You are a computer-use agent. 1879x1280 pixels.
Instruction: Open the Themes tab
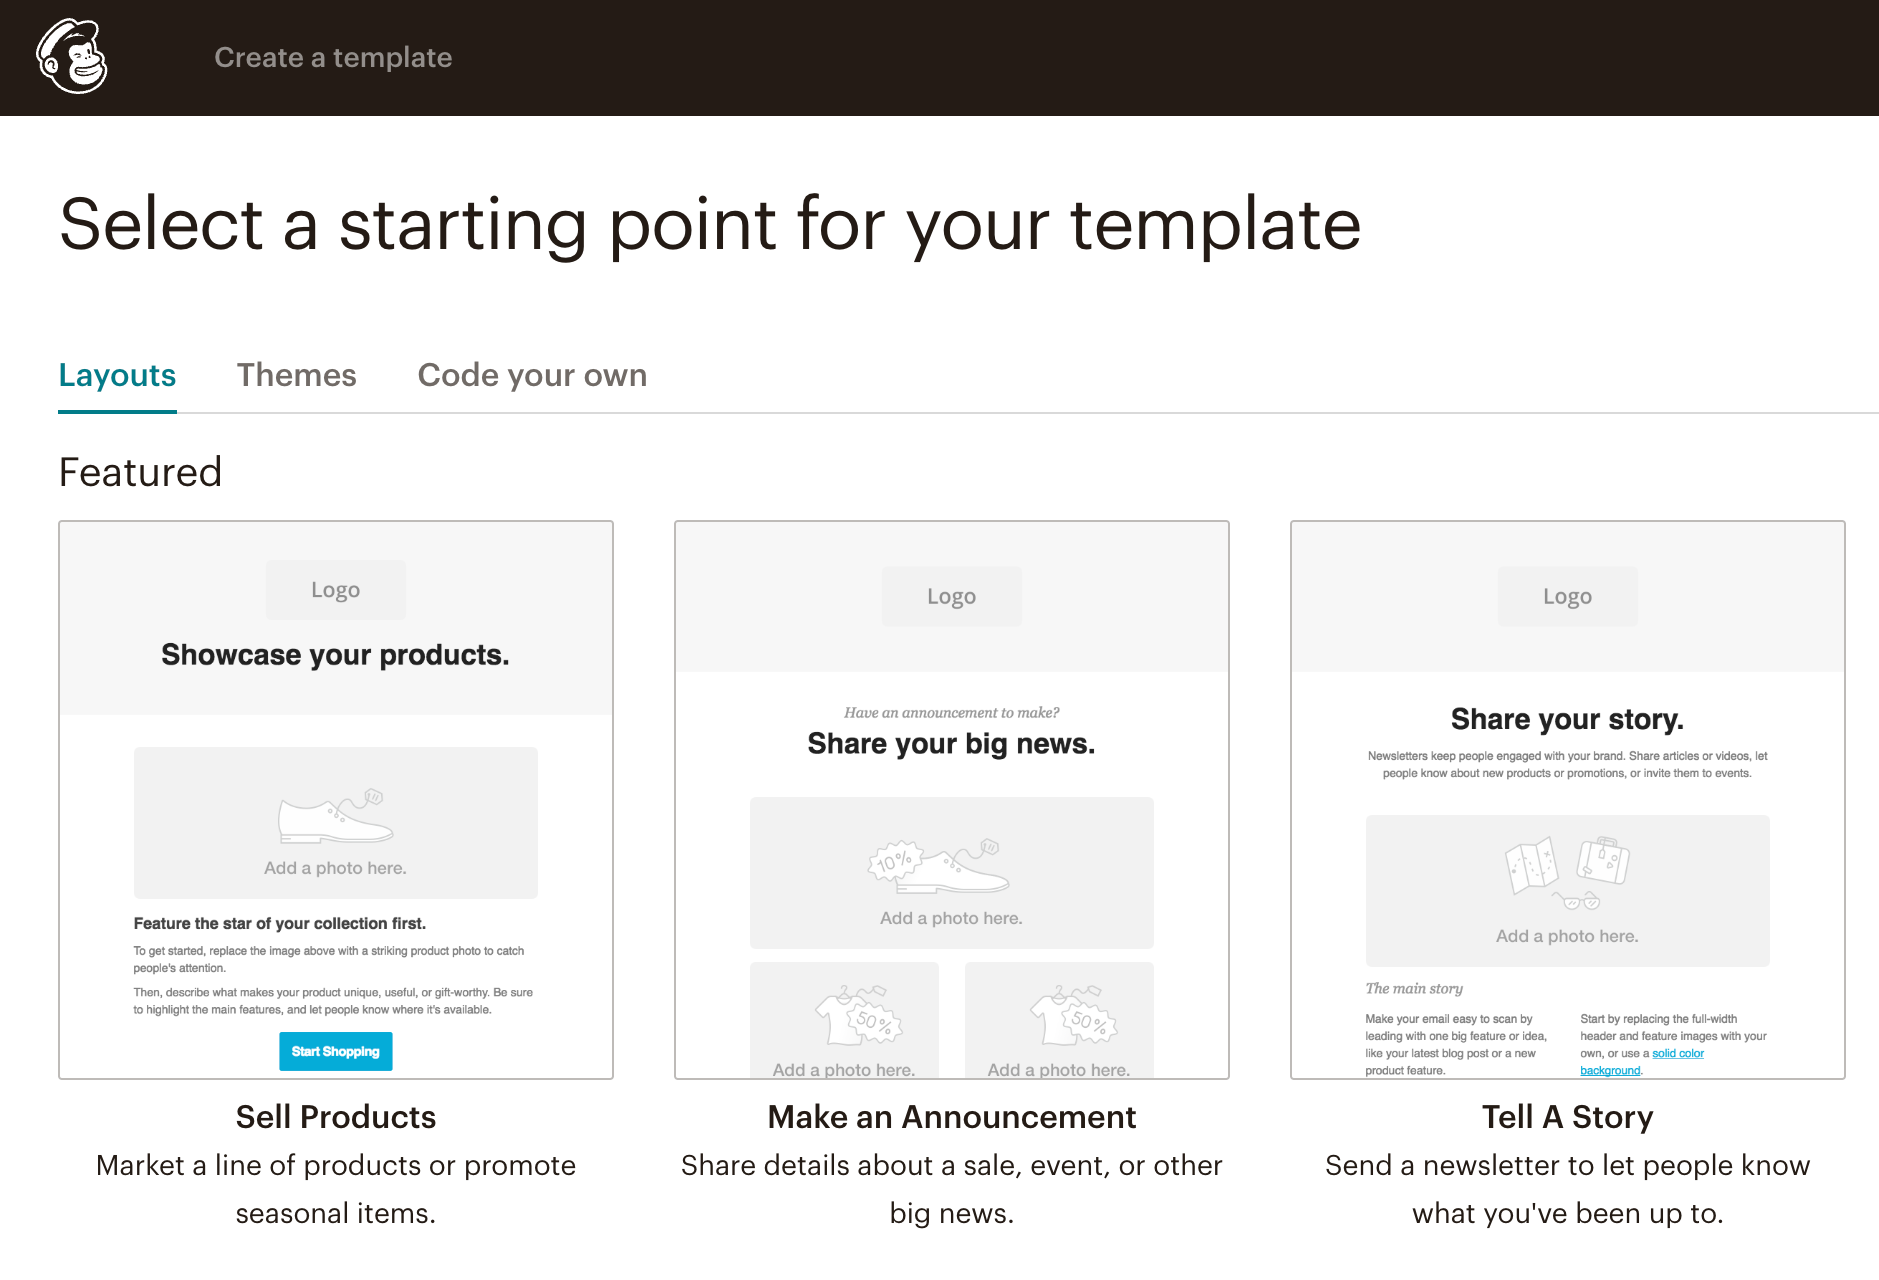[296, 375]
